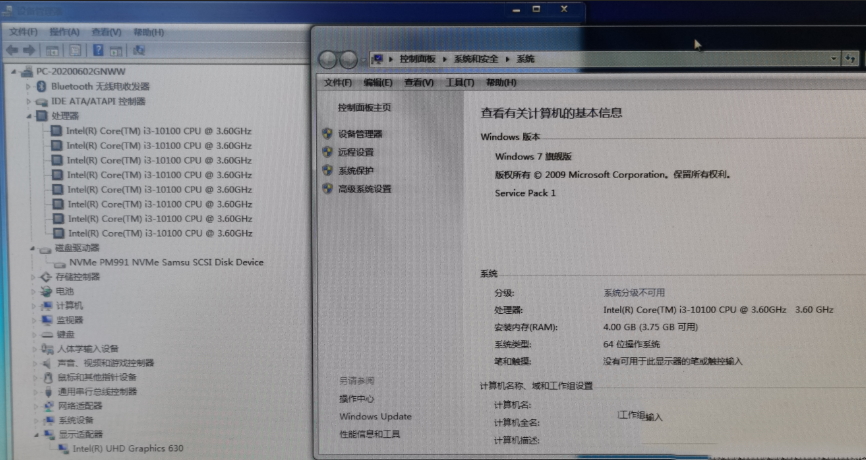Open Properties icon in Device Manager toolbar
Image resolution: width=866 pixels, height=460 pixels.
[75, 51]
